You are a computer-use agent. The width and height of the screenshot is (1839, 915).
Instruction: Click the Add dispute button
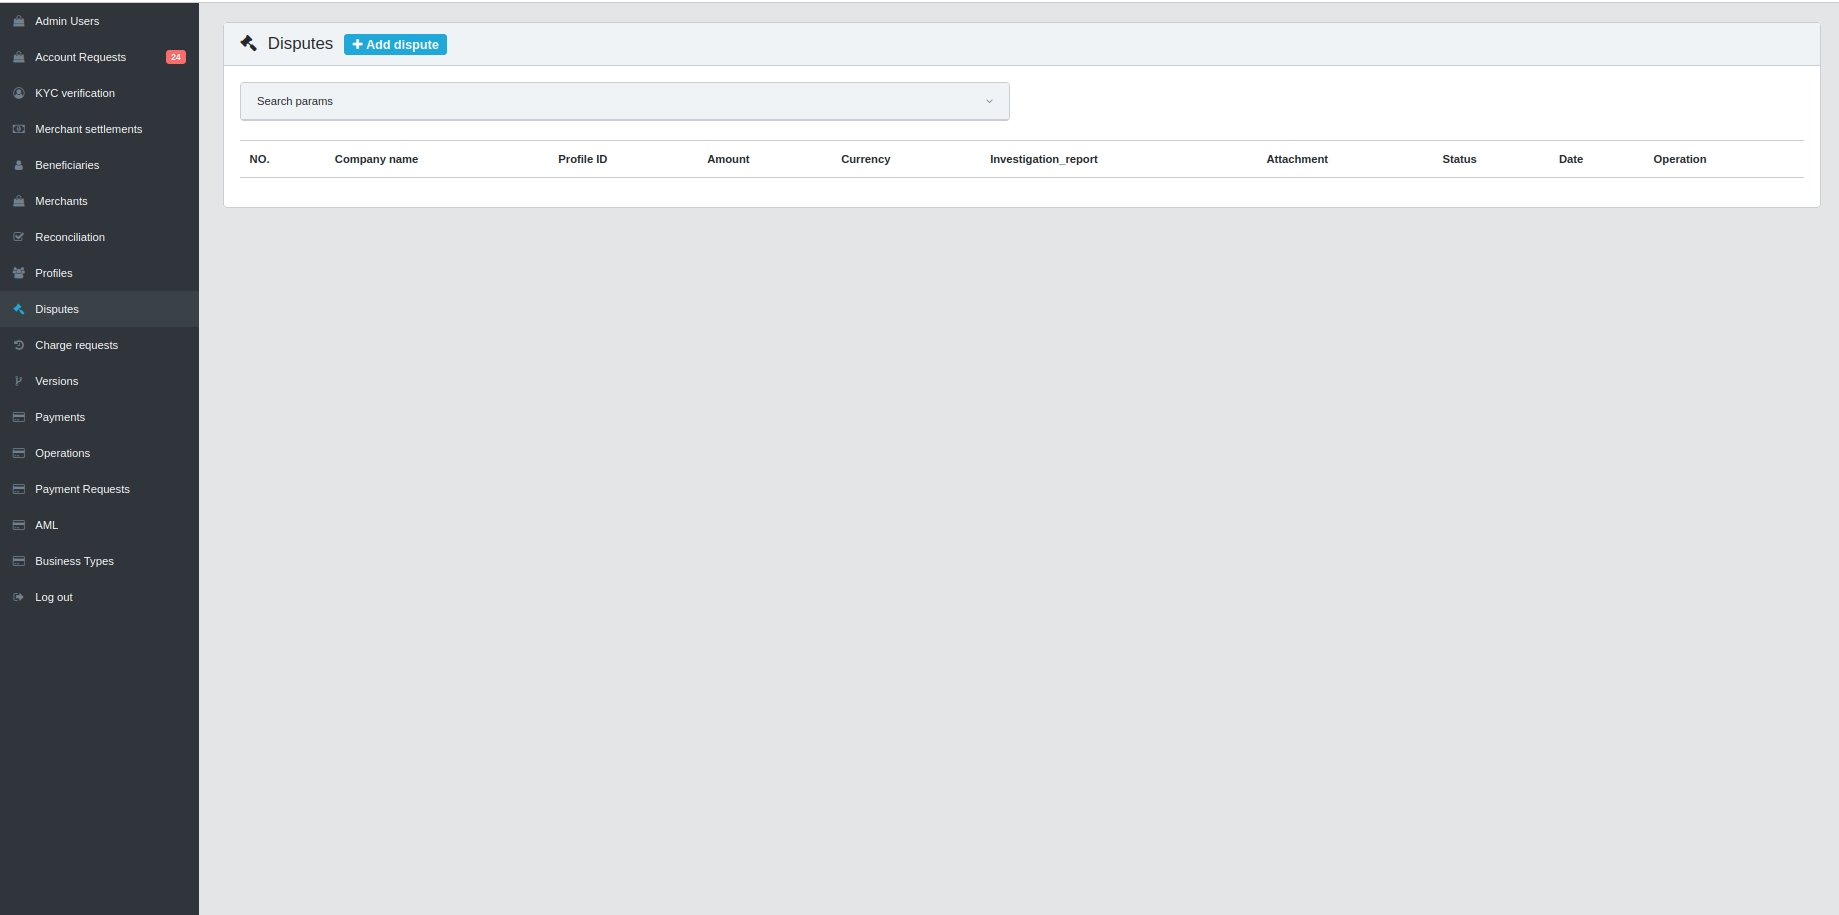[395, 44]
